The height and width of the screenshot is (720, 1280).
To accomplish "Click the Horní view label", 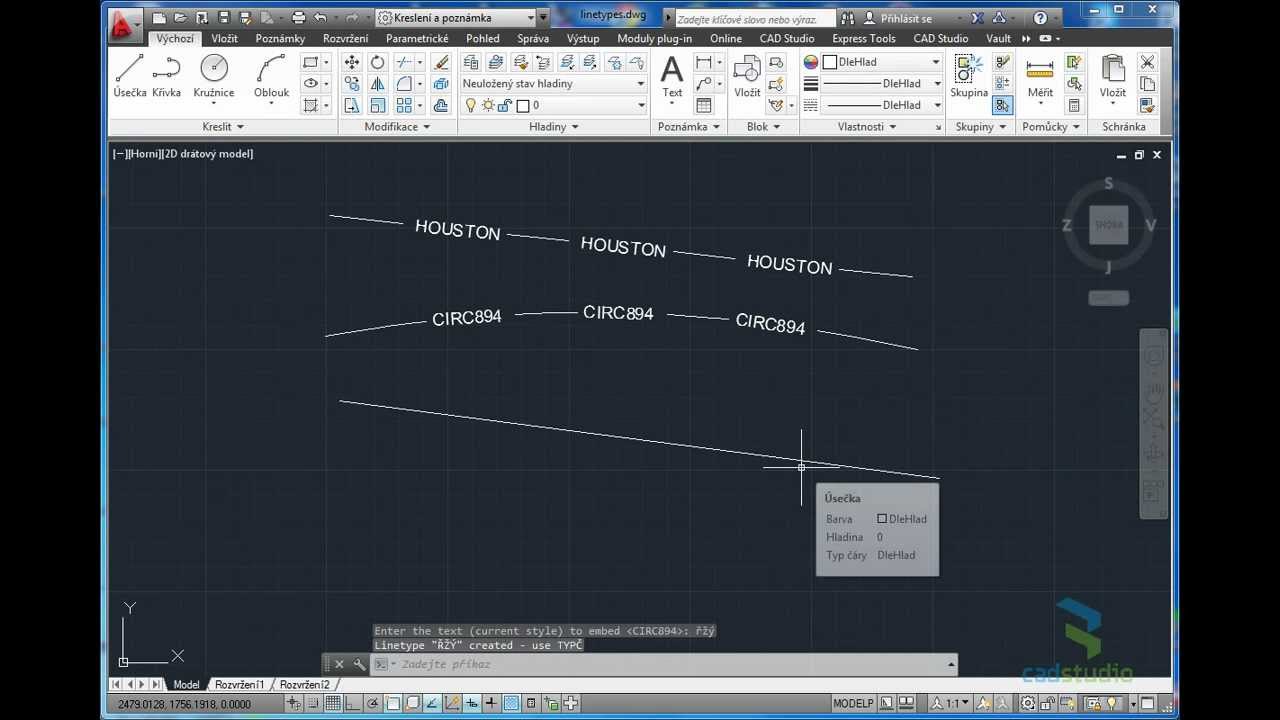I will [145, 154].
